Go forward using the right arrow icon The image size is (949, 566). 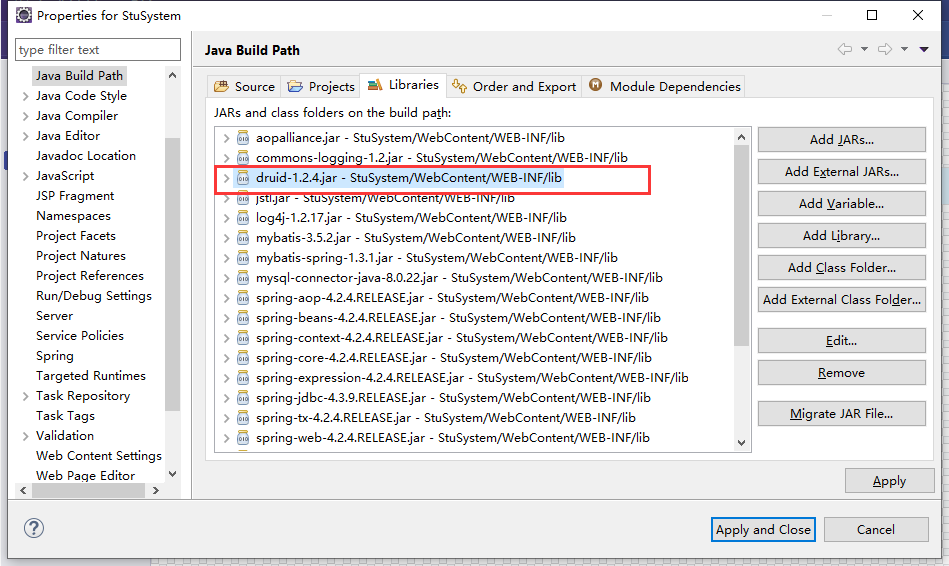click(x=885, y=49)
